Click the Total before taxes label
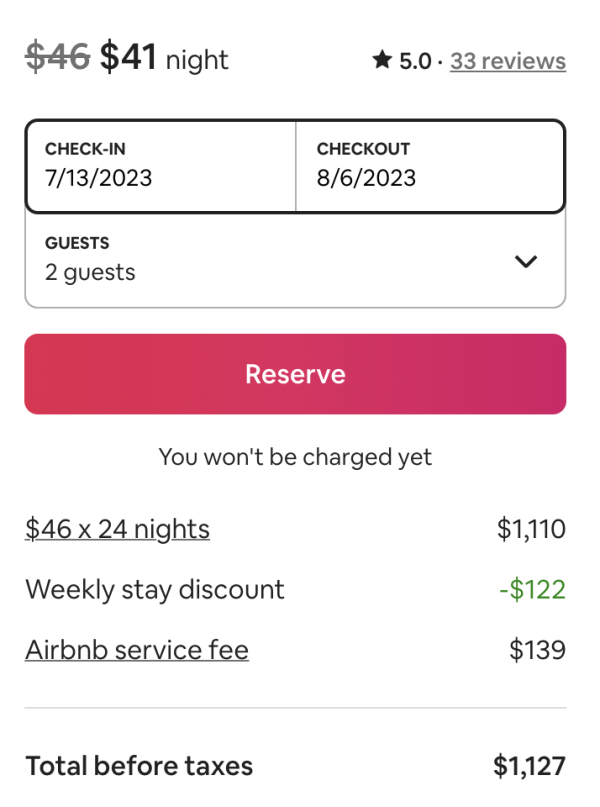The width and height of the screenshot is (600, 807). (x=139, y=766)
